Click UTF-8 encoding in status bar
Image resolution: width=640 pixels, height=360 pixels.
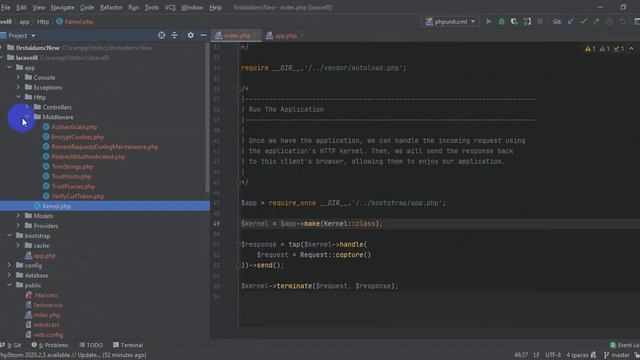pyautogui.click(x=553, y=355)
